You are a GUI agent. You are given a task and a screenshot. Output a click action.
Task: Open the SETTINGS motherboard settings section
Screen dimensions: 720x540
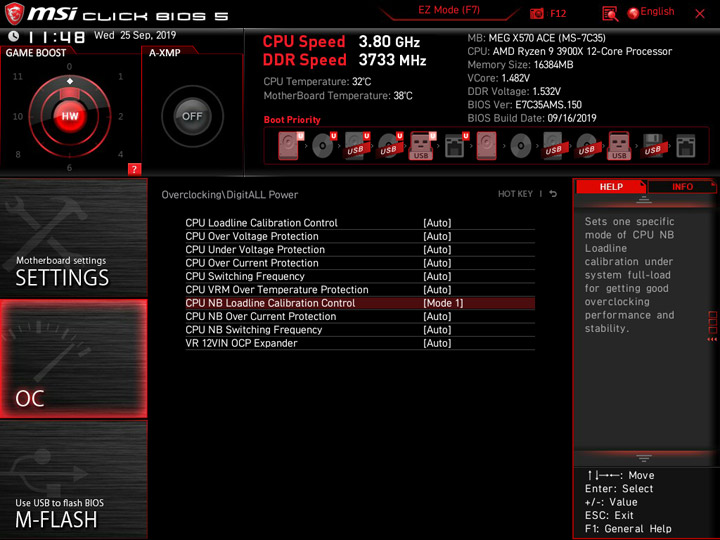(x=73, y=238)
